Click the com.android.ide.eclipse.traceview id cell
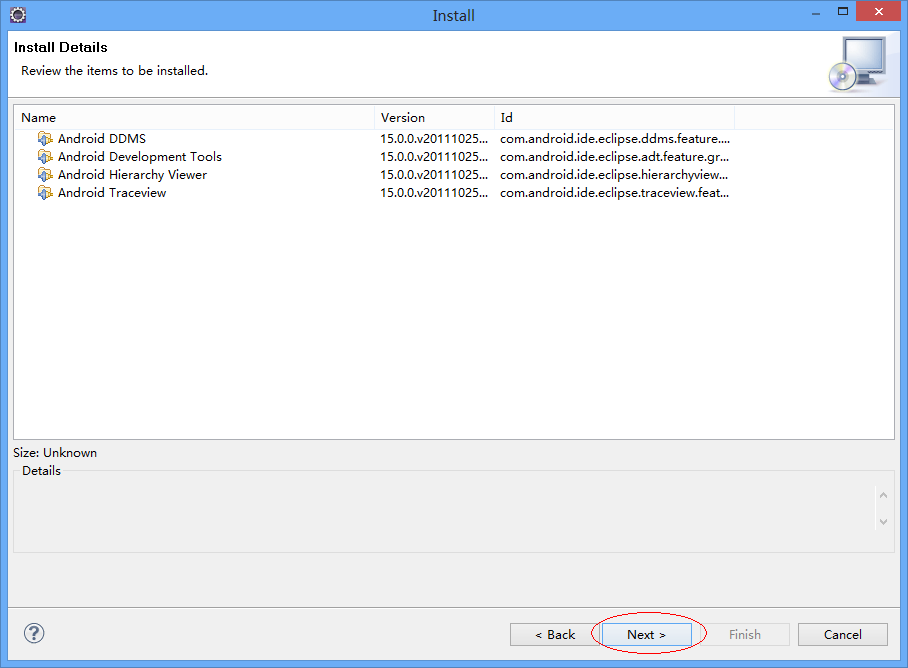908x668 pixels. pos(614,193)
